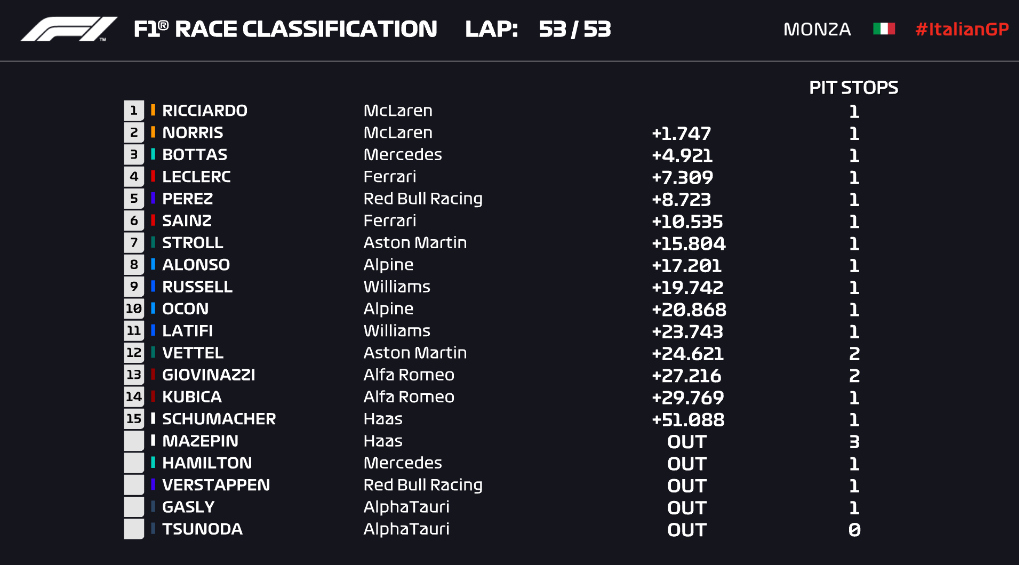Image resolution: width=1019 pixels, height=565 pixels.
Task: Click the Italian flag icon
Action: pos(883,29)
